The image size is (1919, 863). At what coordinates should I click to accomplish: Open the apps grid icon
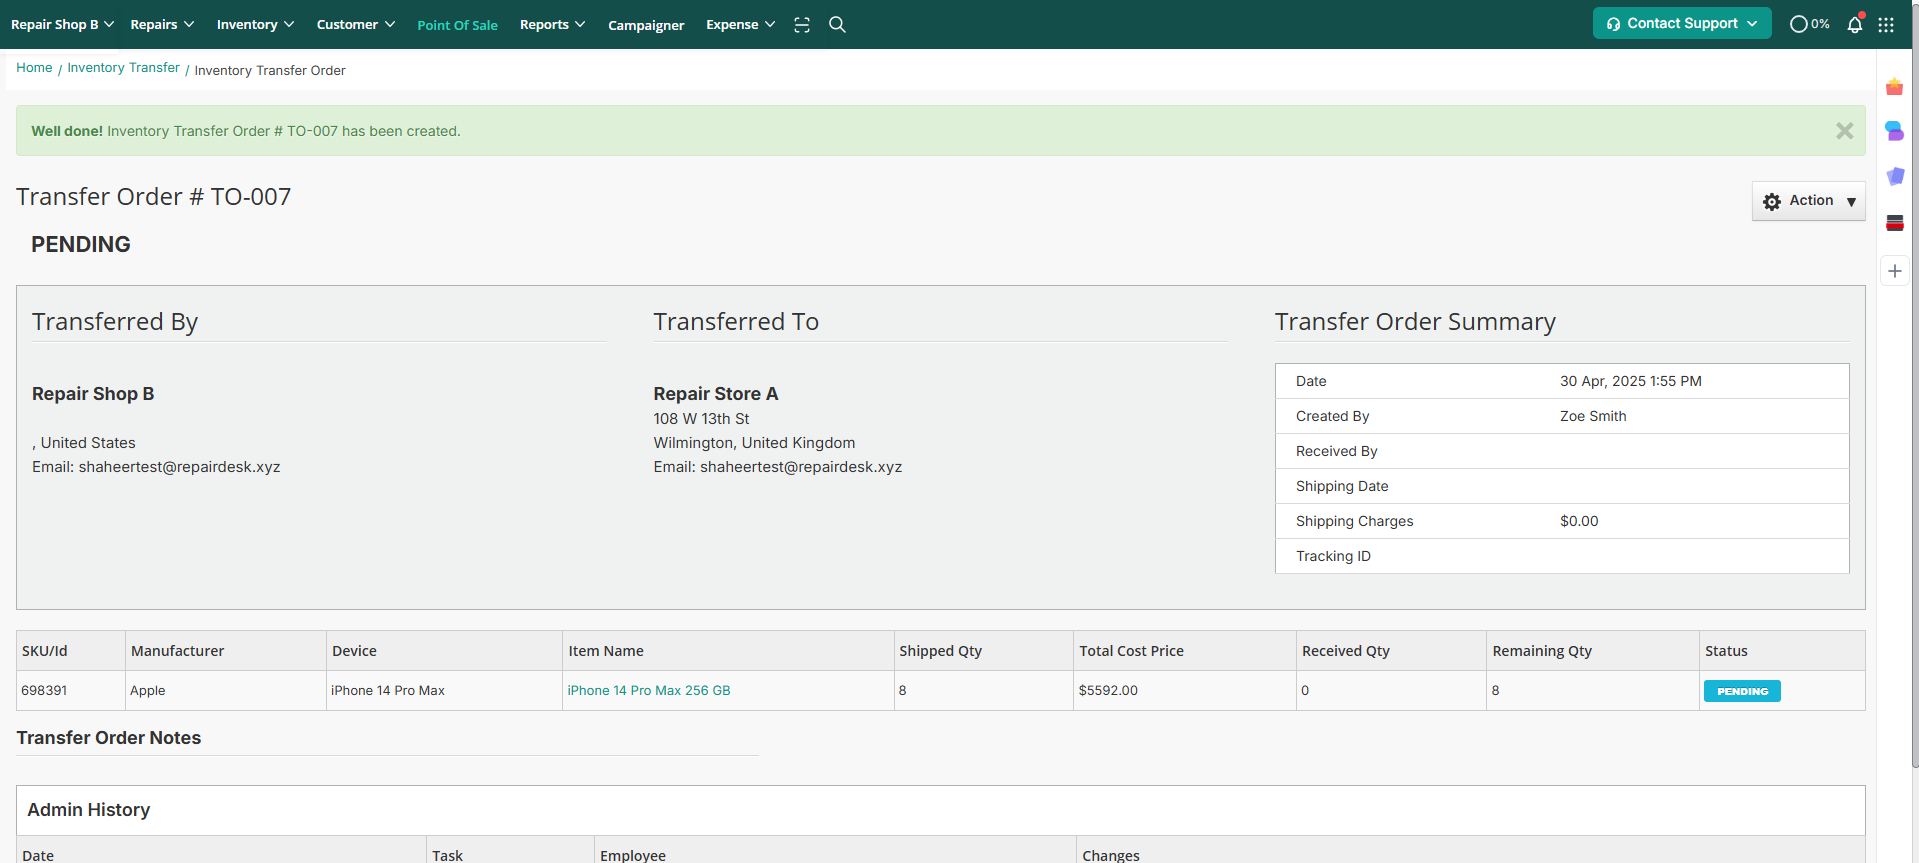1886,25
